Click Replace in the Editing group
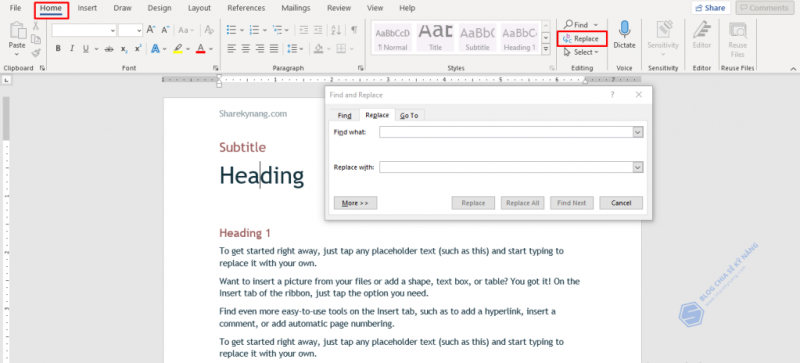The width and height of the screenshot is (800, 363). tap(582, 39)
